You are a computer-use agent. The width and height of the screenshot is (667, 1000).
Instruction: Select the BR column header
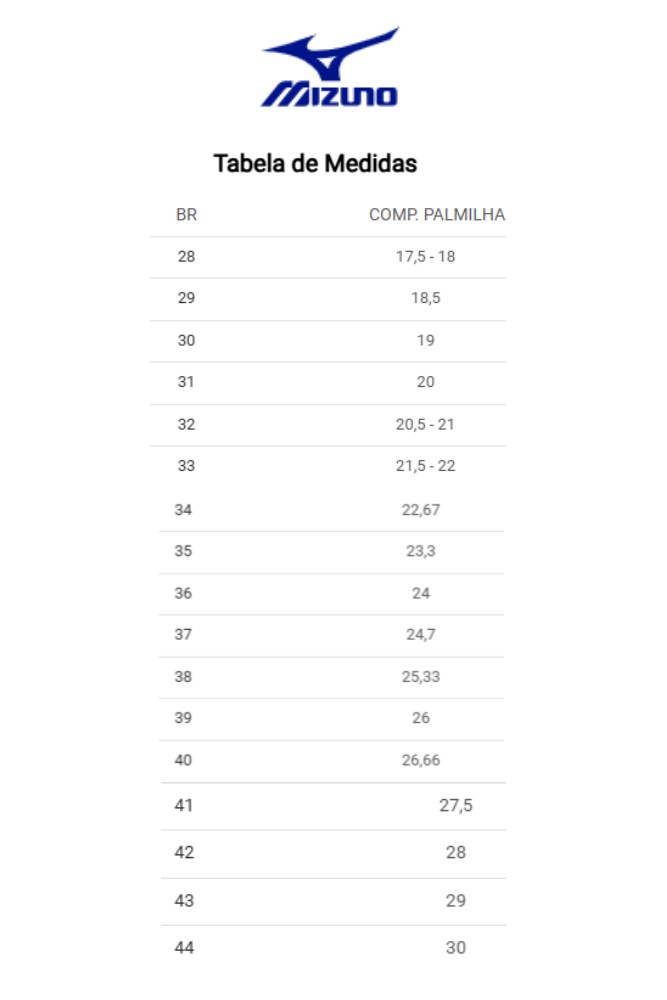[186, 215]
